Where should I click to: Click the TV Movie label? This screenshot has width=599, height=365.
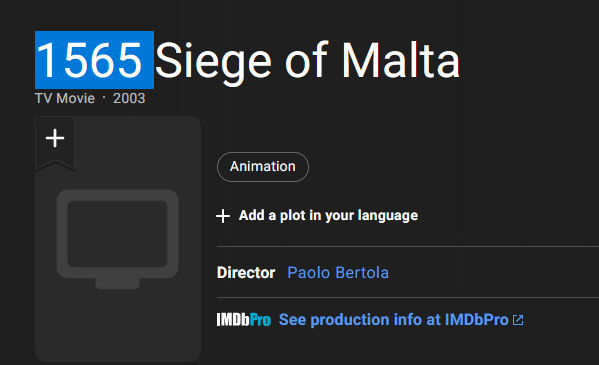(65, 99)
